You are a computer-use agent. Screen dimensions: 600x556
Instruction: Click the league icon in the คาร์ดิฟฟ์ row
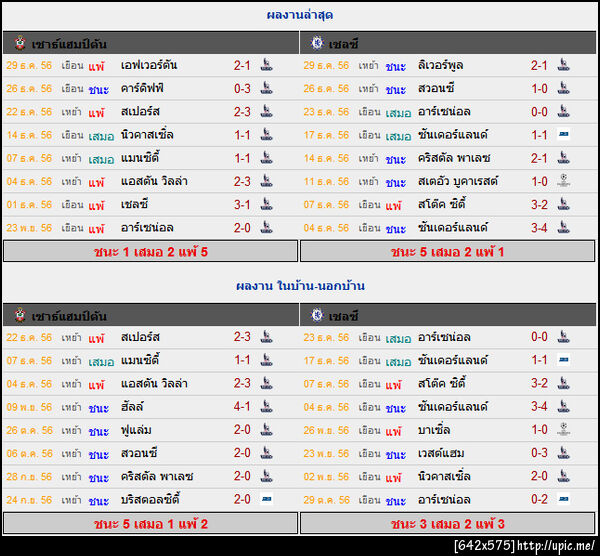pyautogui.click(x=266, y=88)
